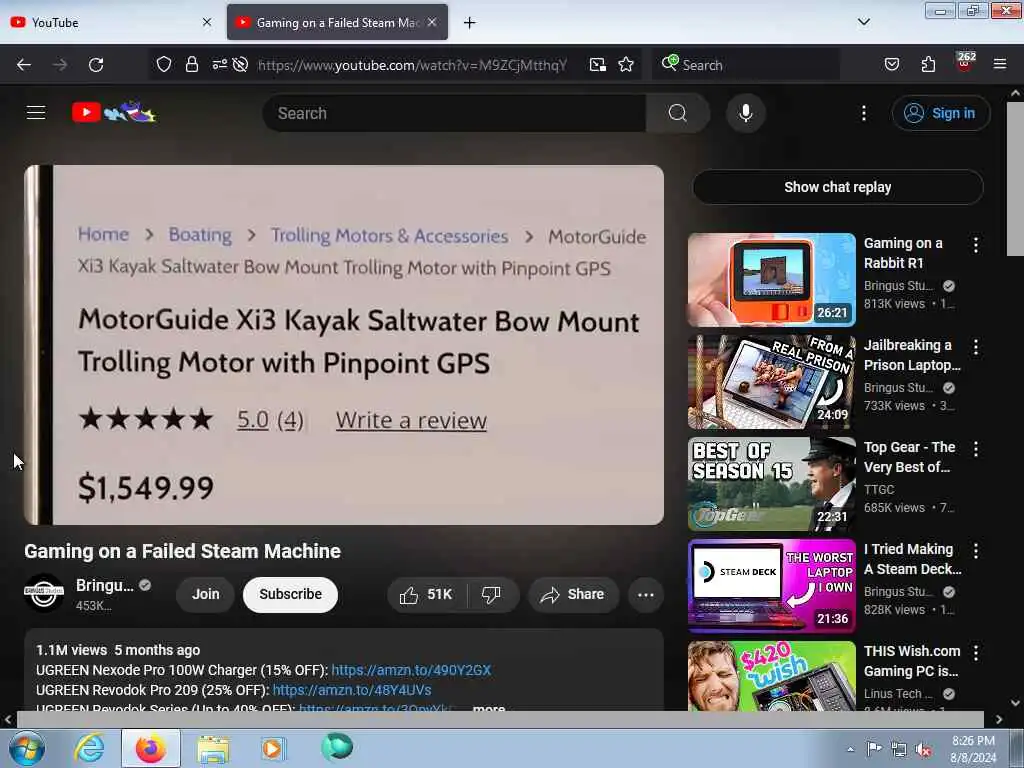Screen dimensions: 1024x768
Task: Open site permissions icon in address bar
Action: 219,65
